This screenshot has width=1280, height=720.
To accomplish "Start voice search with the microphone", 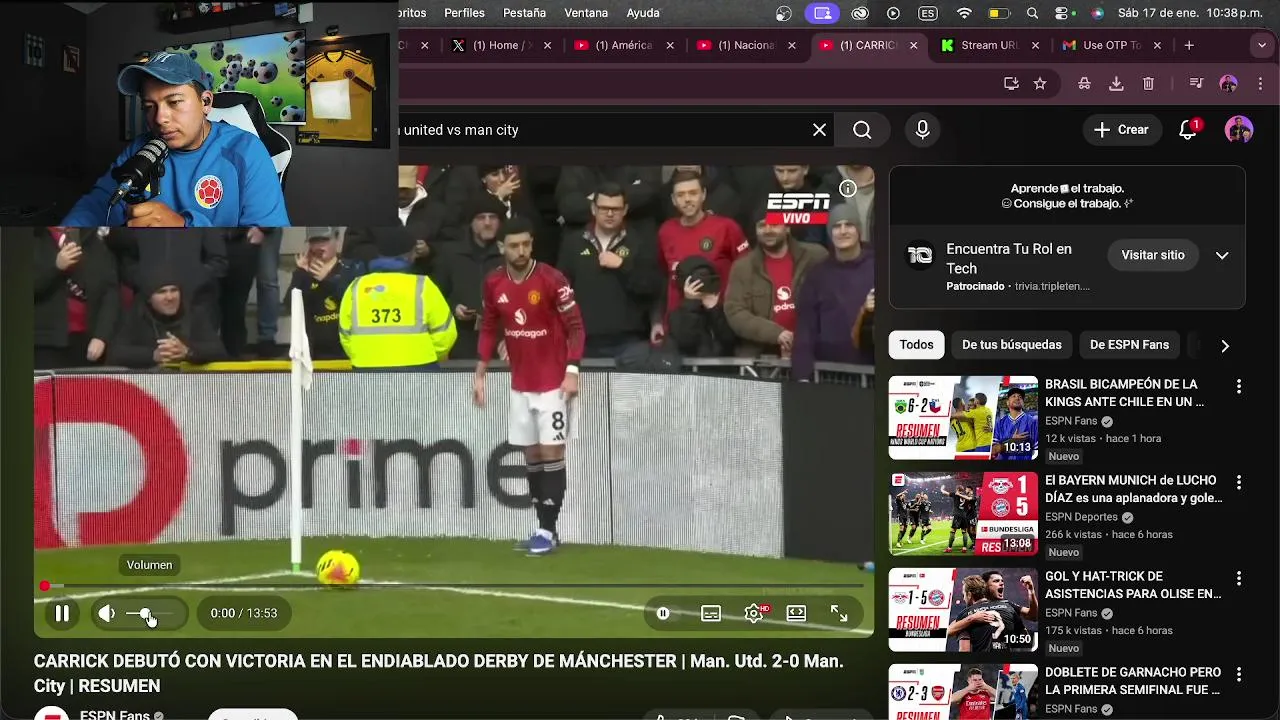I will coord(922,130).
